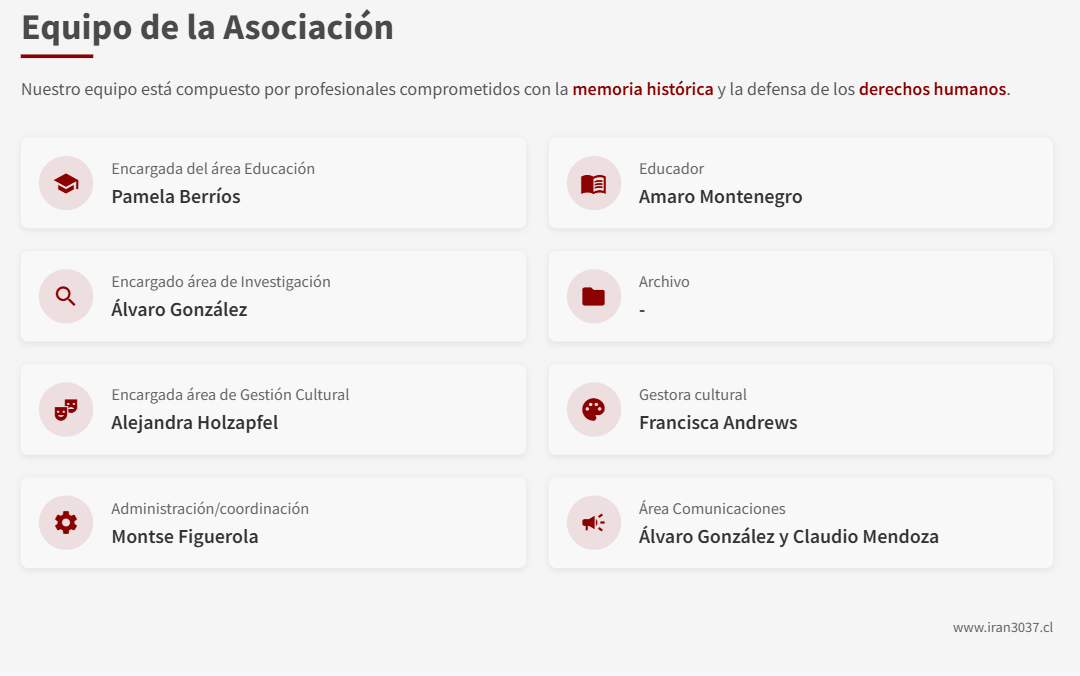Image resolution: width=1080 pixels, height=676 pixels.
Task: Click the graduation cap icon beside Pamela Berríos
Action: point(66,183)
